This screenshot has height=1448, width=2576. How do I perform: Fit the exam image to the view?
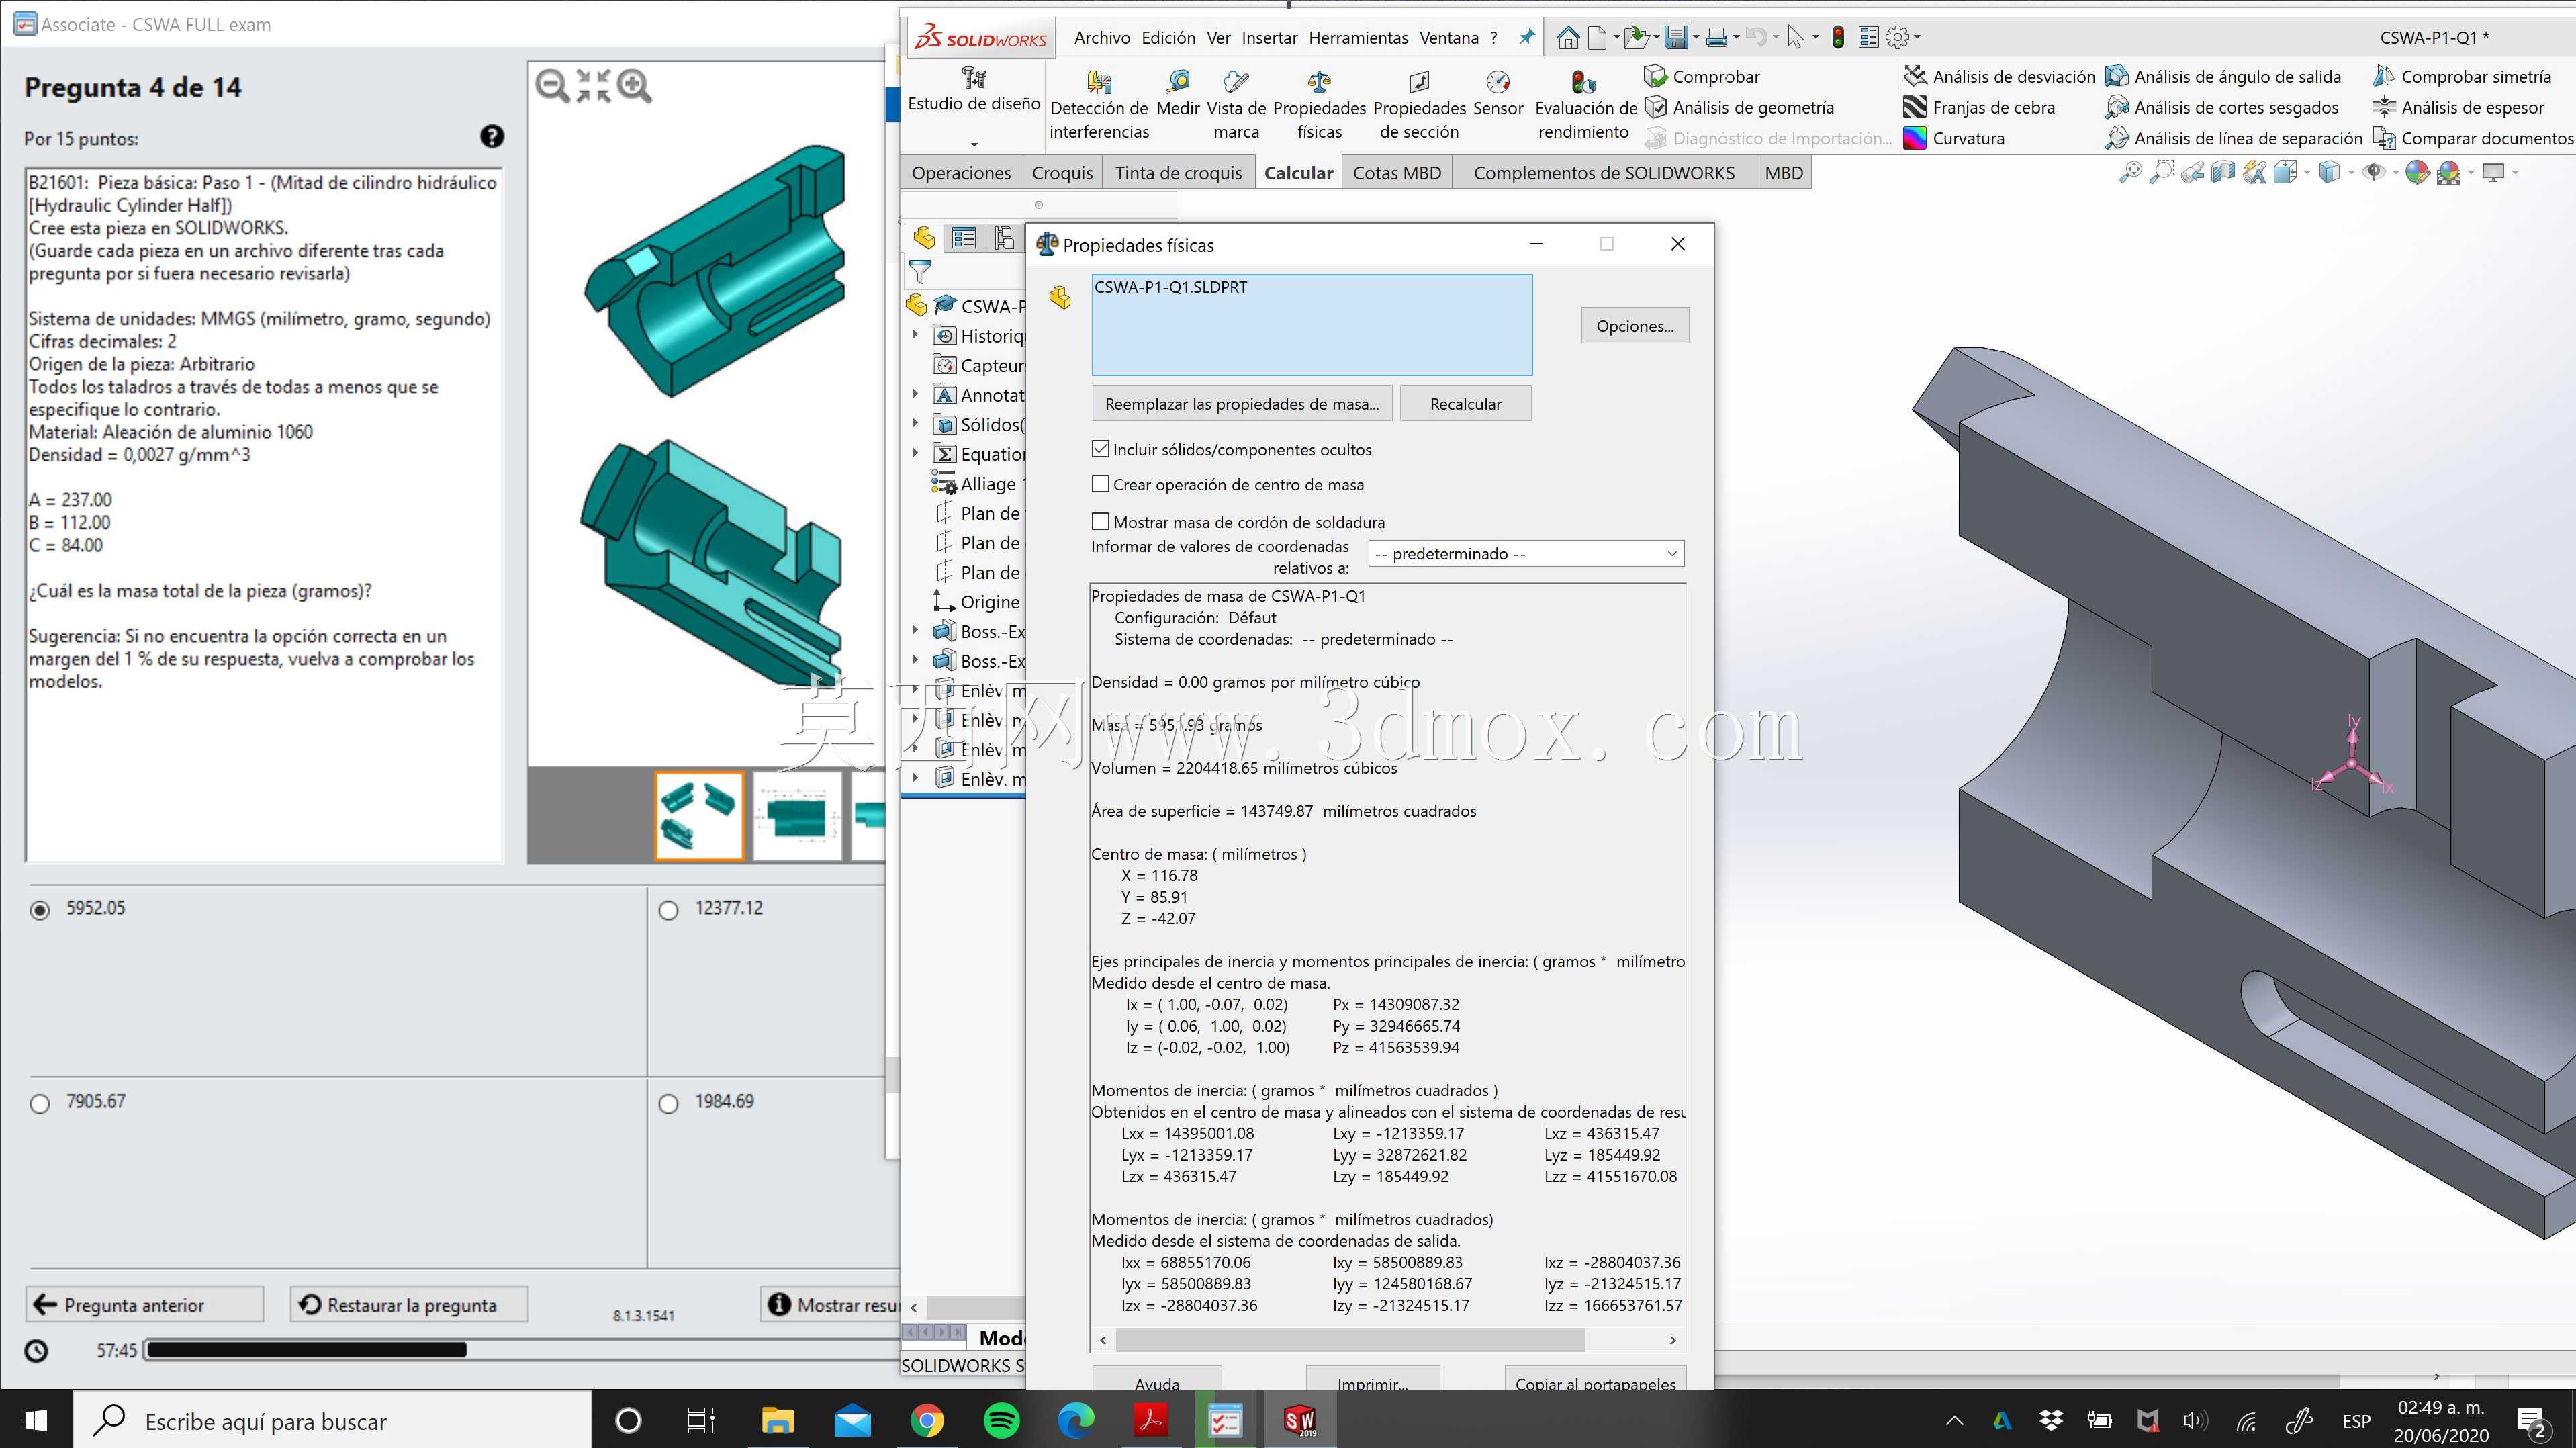(593, 86)
